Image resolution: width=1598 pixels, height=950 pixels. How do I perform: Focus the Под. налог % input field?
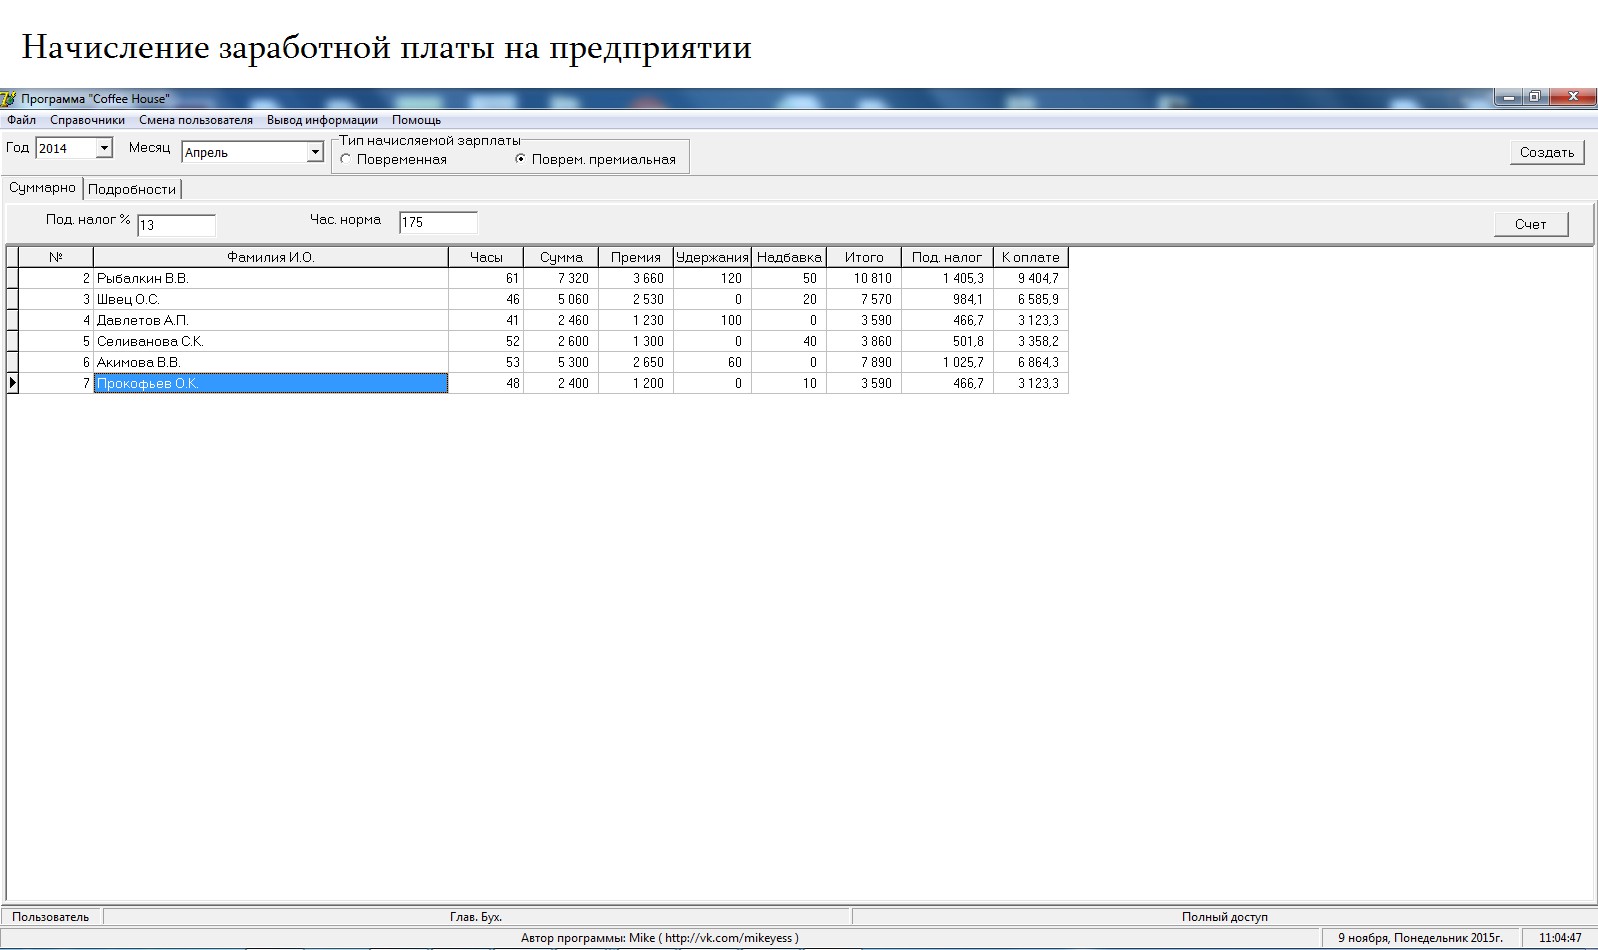tap(176, 224)
